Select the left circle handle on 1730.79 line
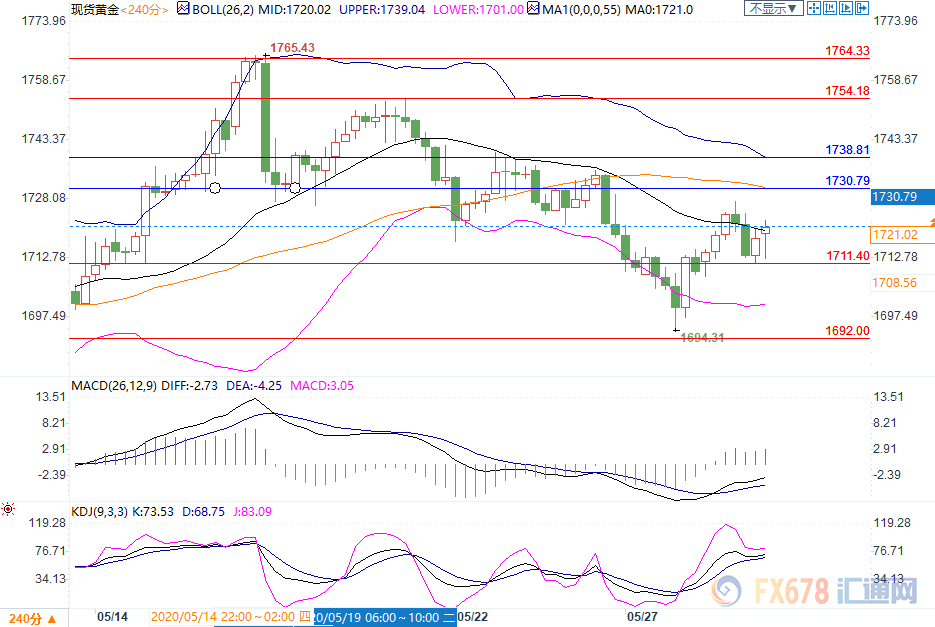Screen dimensions: 935x627 (214, 188)
